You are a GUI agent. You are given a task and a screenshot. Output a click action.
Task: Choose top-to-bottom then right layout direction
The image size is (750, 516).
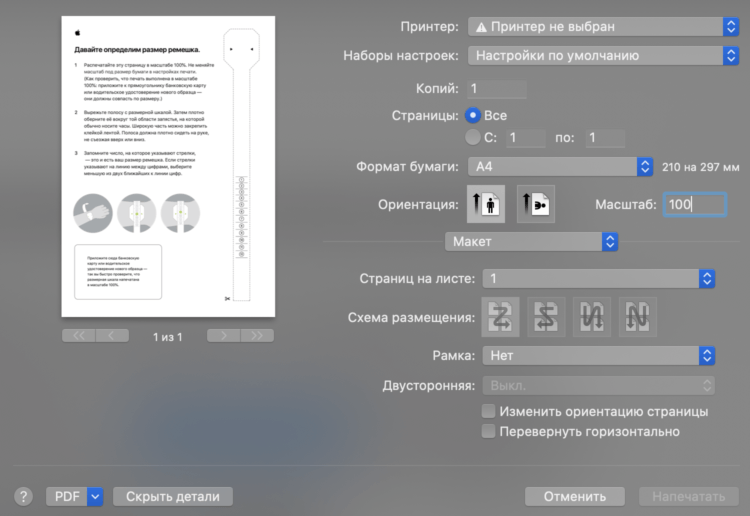click(592, 317)
